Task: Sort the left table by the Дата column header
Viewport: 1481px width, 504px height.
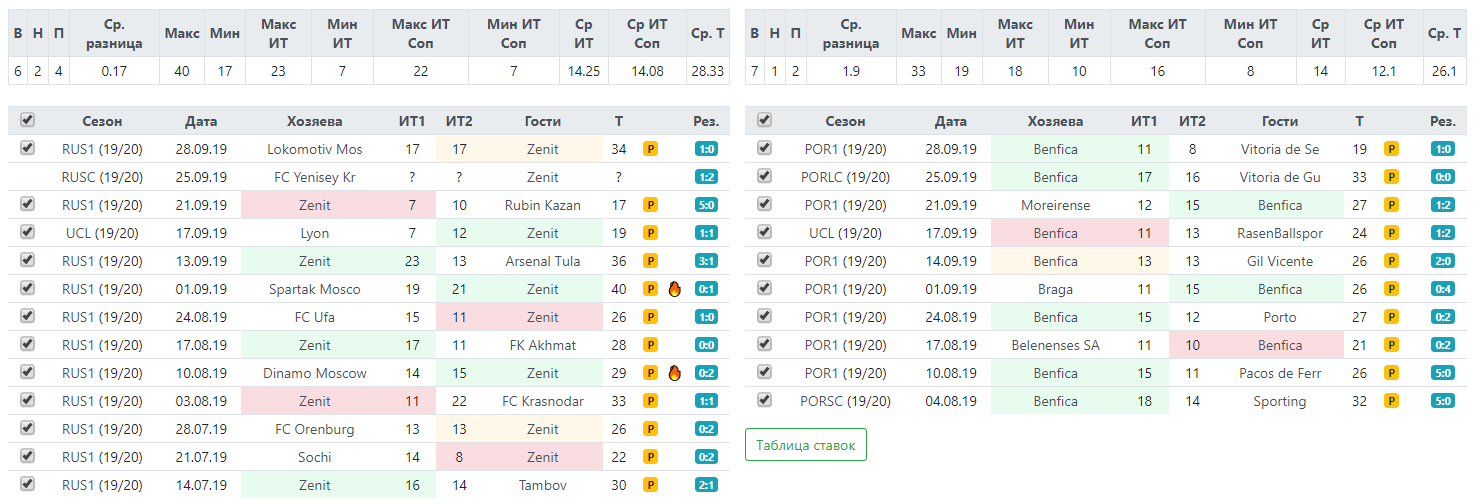Action: coord(201,121)
